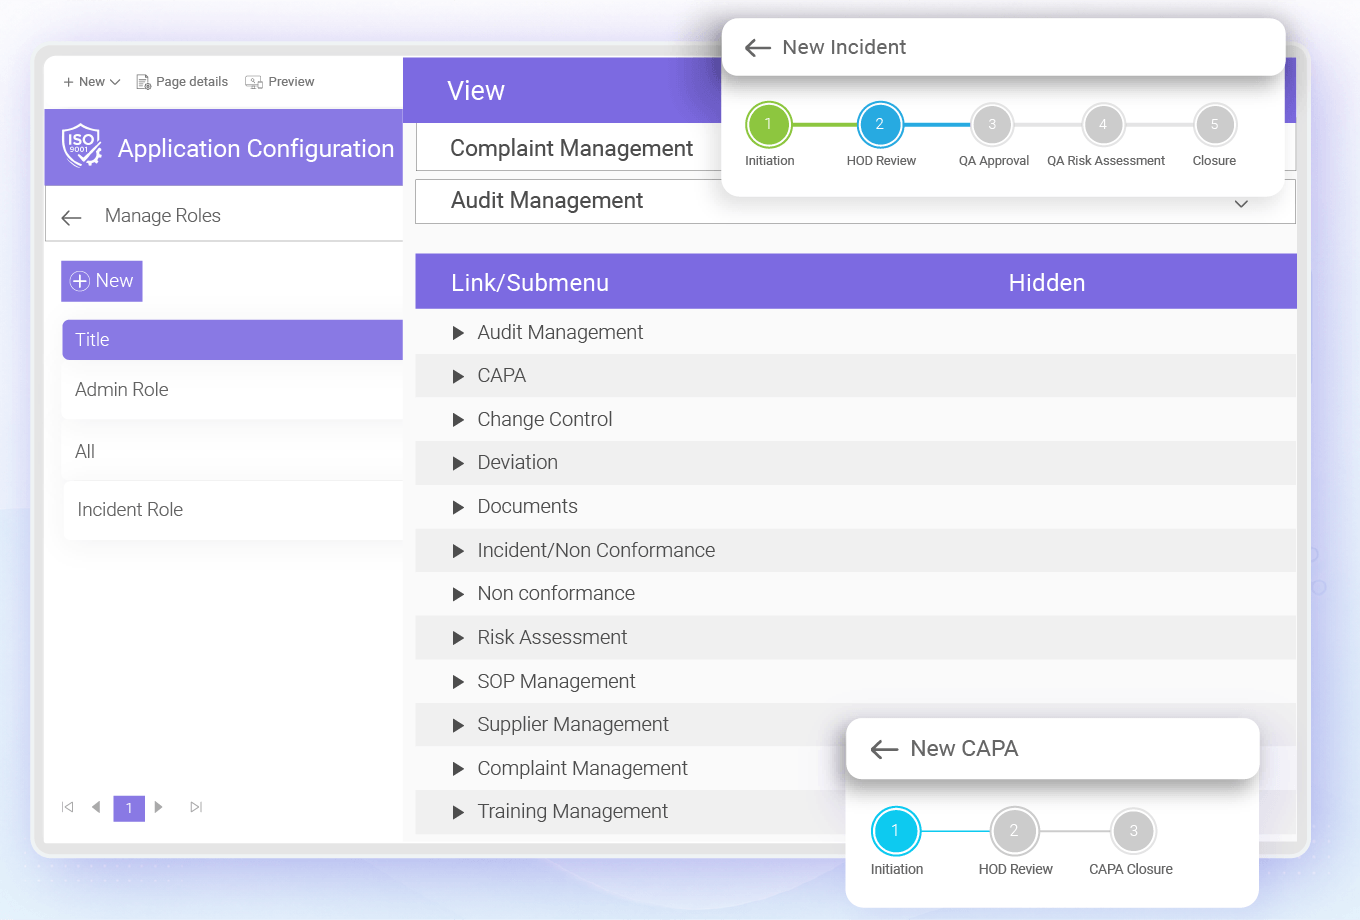Select the Admin Role row
Viewport: 1360px width, 920px height.
pyautogui.click(x=232, y=390)
